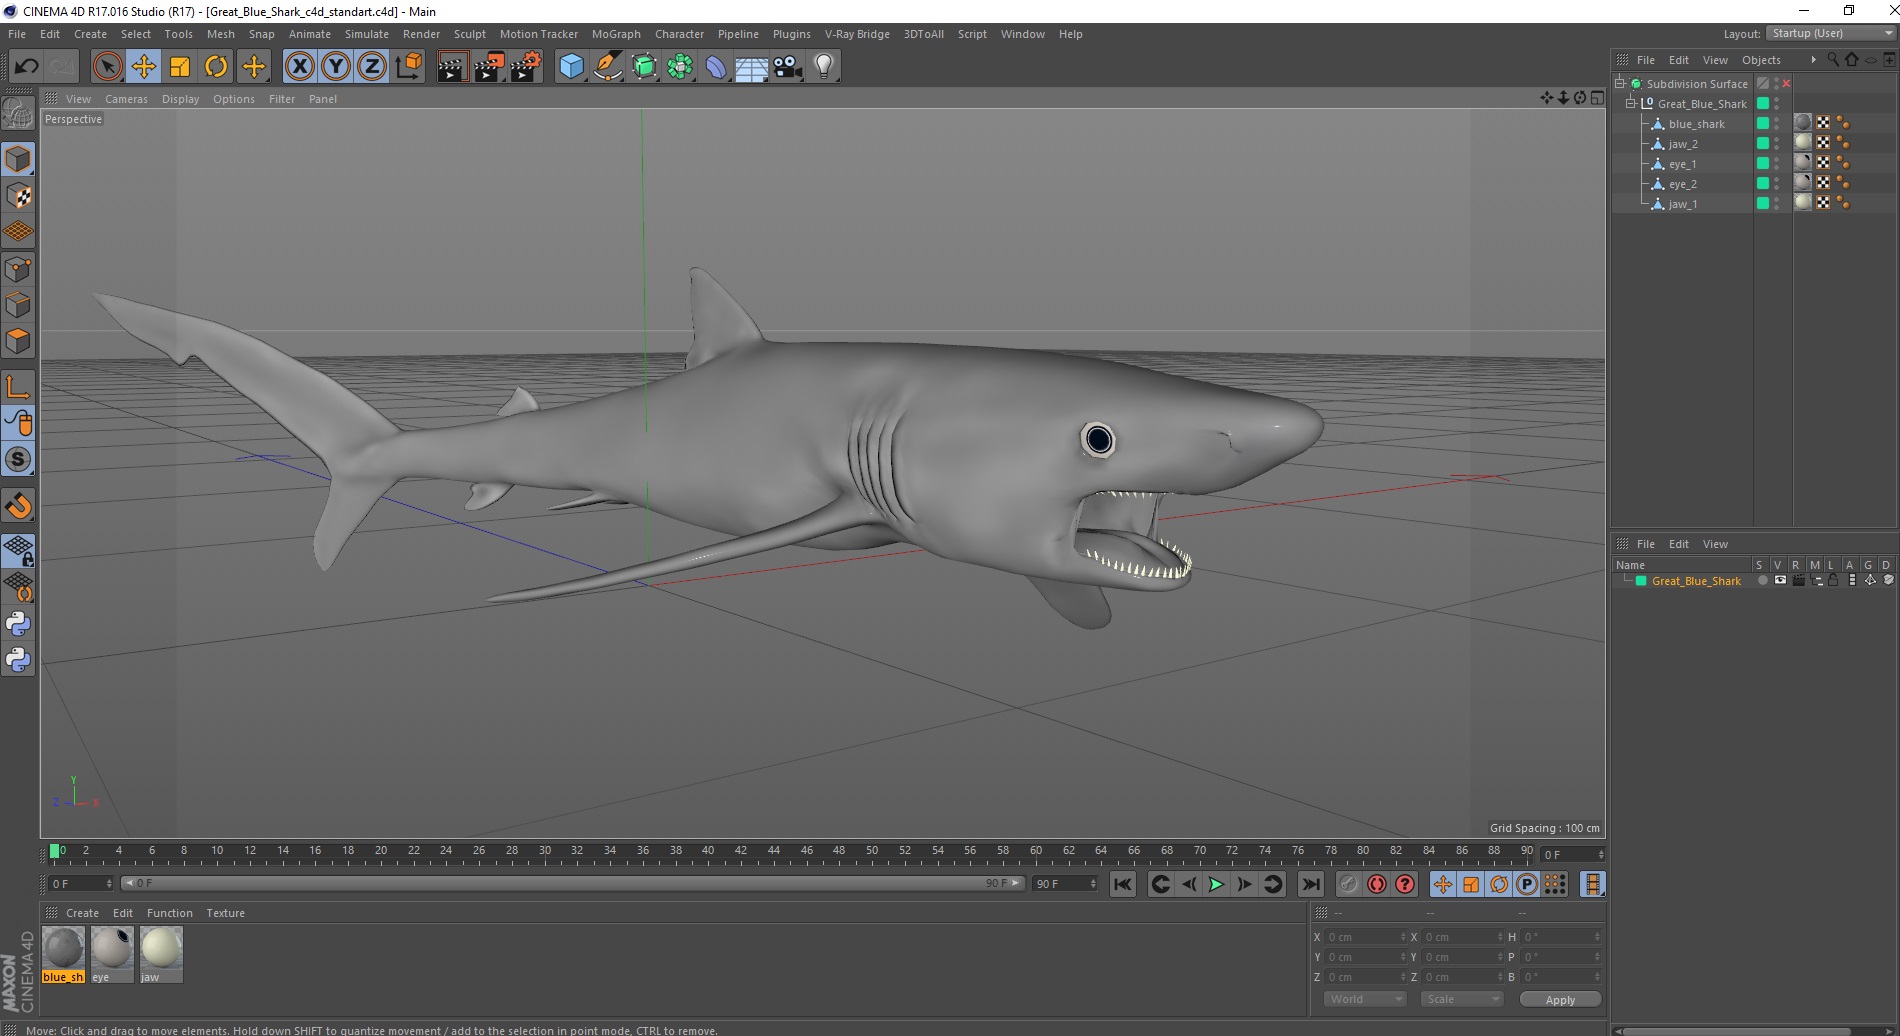Go to end of animation
This screenshot has height=1036, width=1900.
point(1310,884)
